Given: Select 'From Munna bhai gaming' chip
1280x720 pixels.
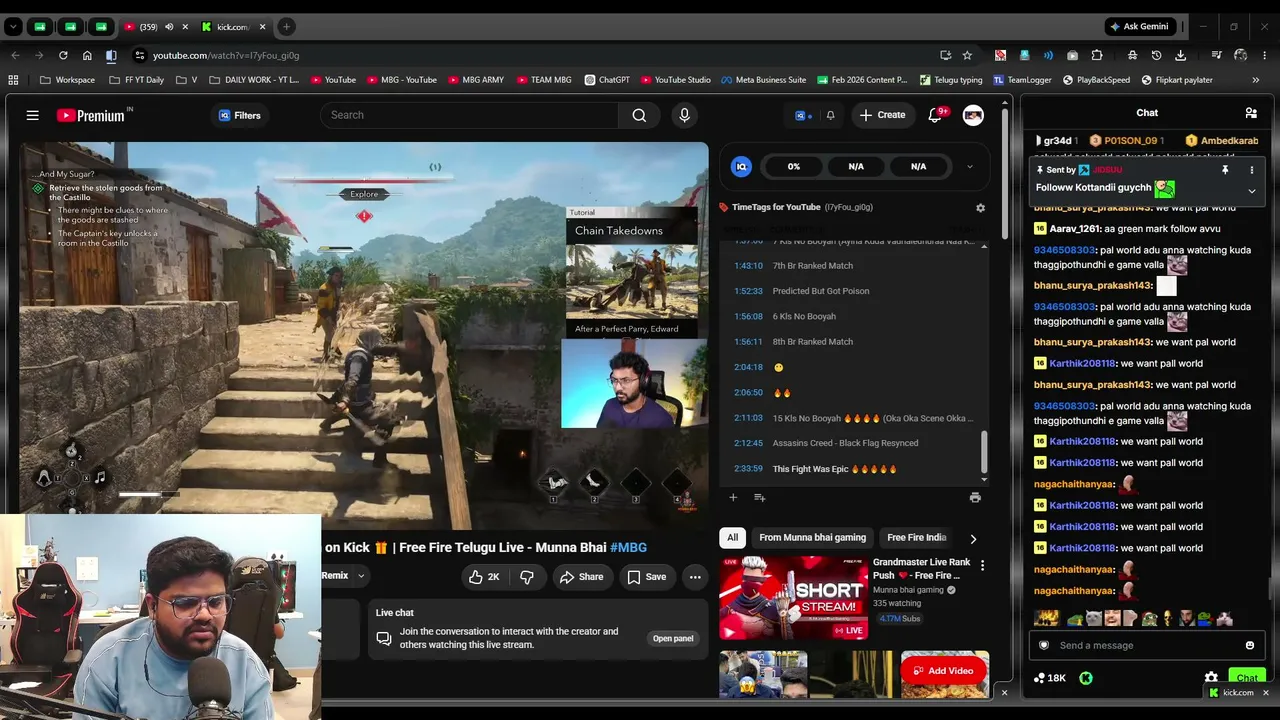Looking at the screenshot, I should point(812,538).
